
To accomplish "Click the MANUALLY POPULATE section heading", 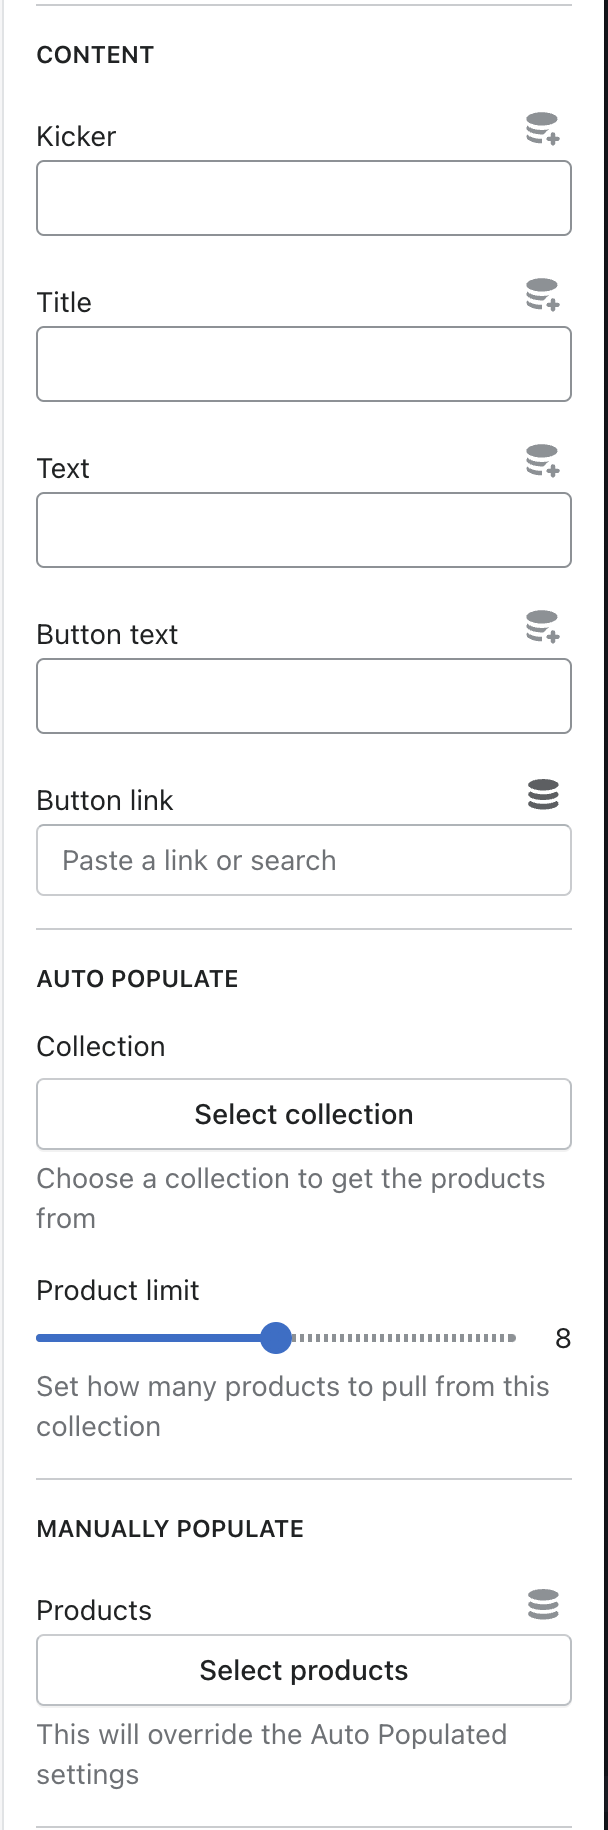I will (x=170, y=1529).
